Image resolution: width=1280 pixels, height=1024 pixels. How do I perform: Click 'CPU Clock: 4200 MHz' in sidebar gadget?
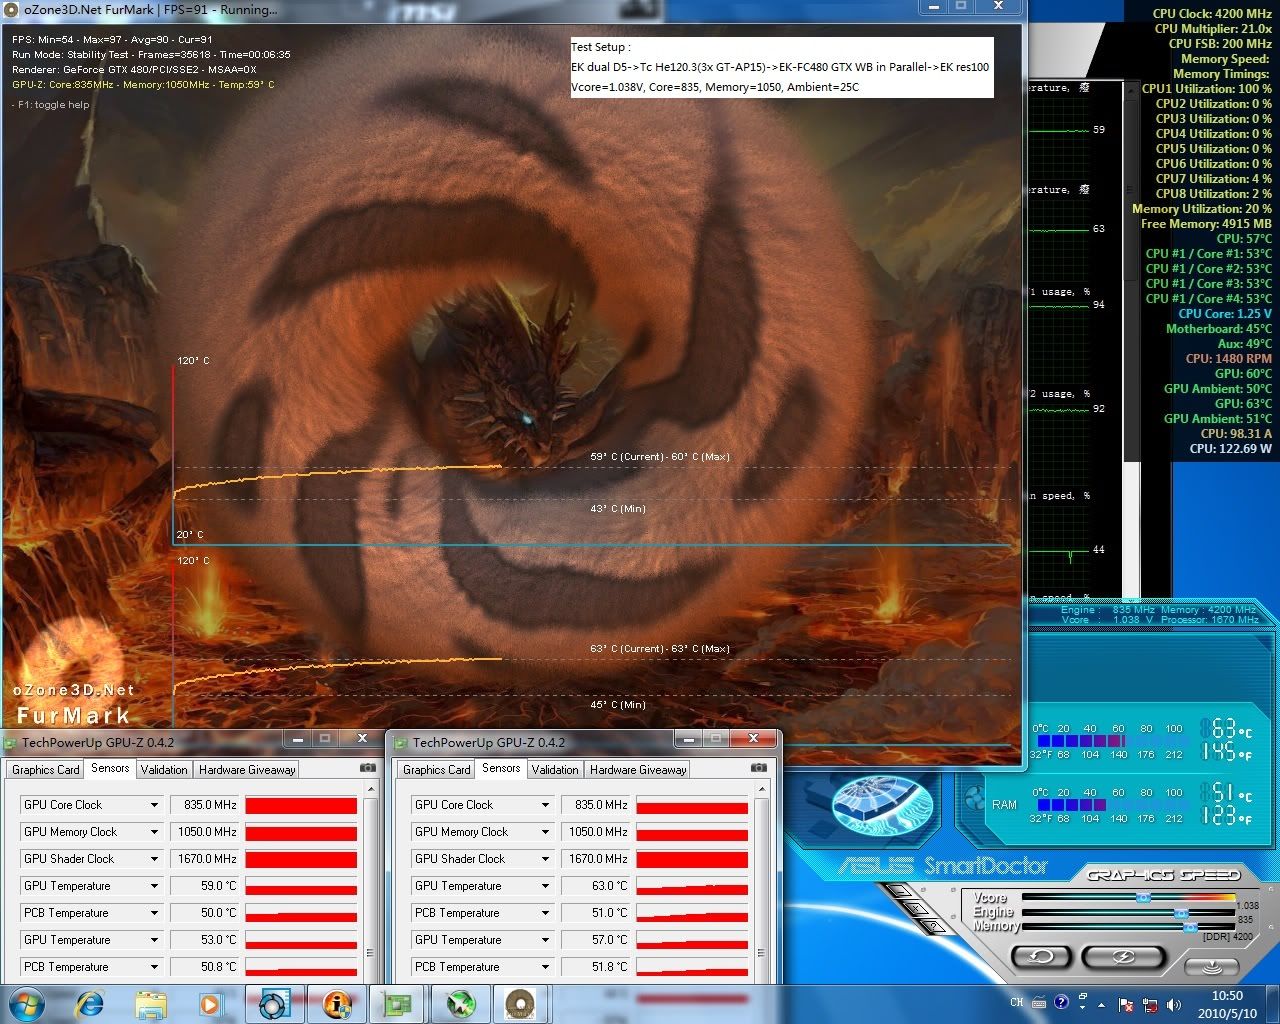(1212, 14)
